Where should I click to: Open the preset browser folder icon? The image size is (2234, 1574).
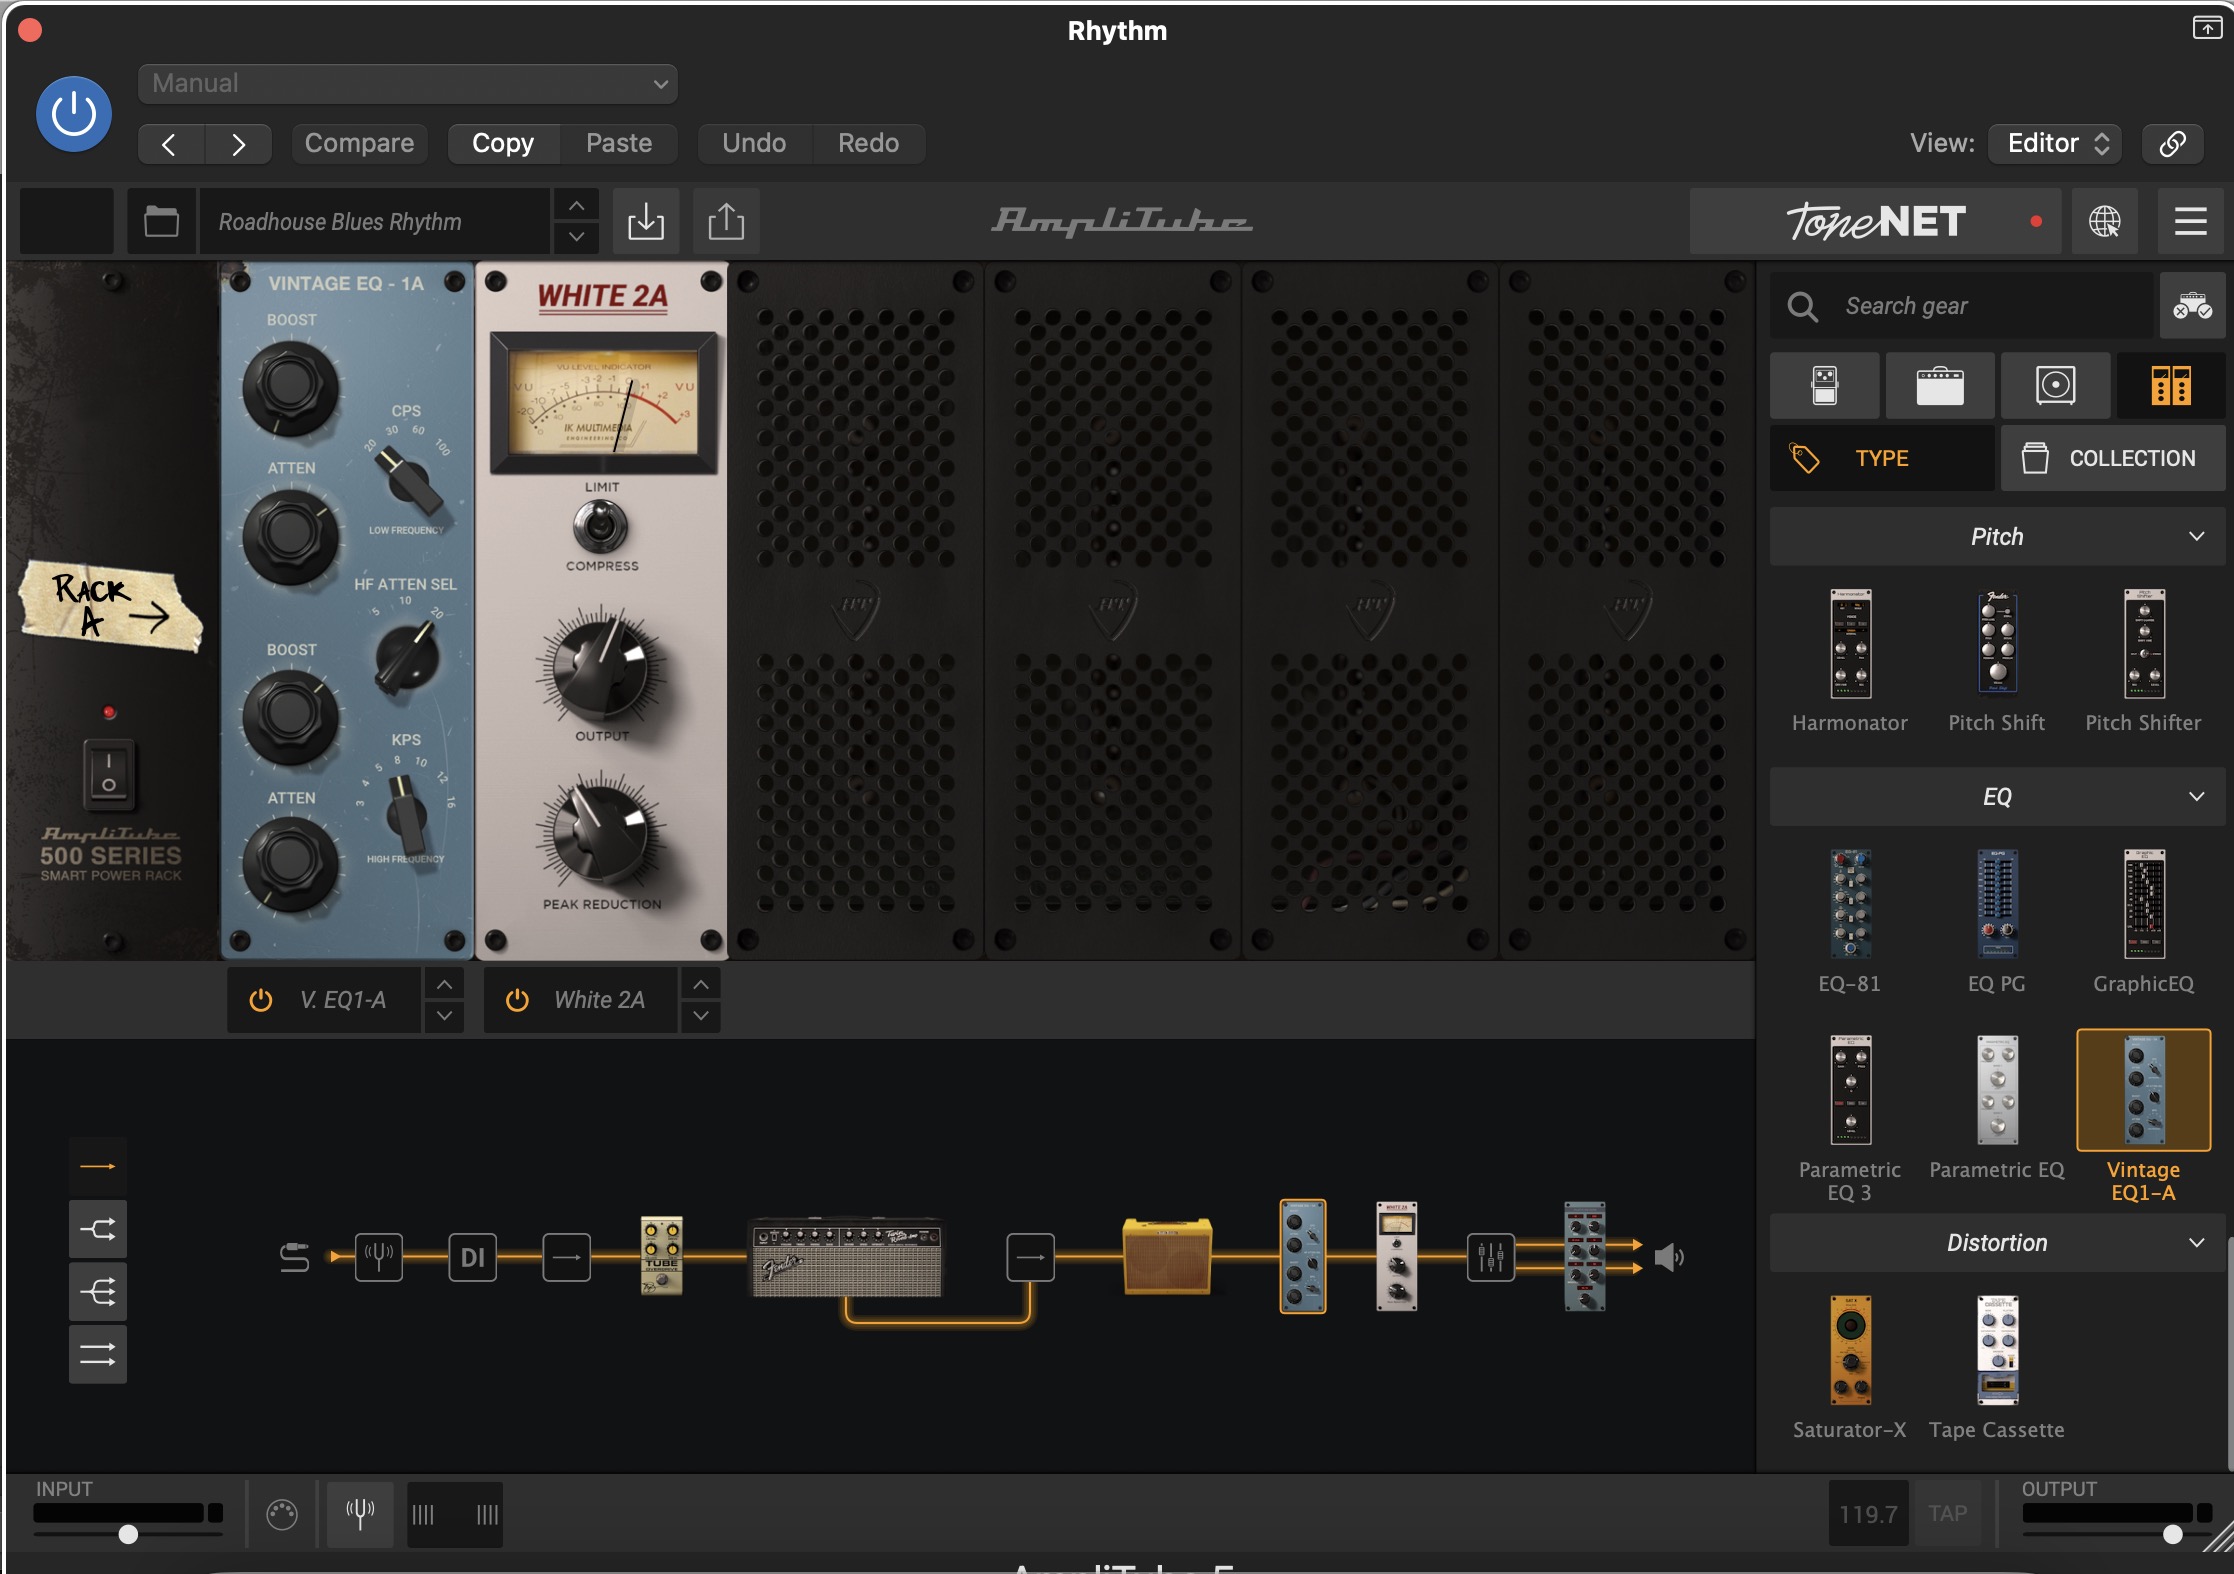point(161,221)
